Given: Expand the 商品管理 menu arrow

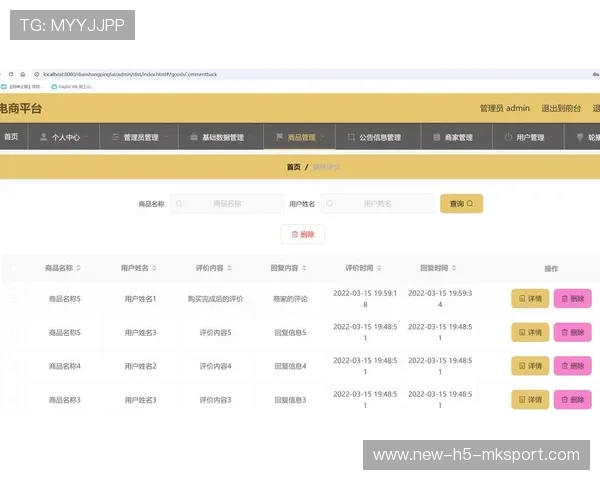Looking at the screenshot, I should [x=323, y=137].
